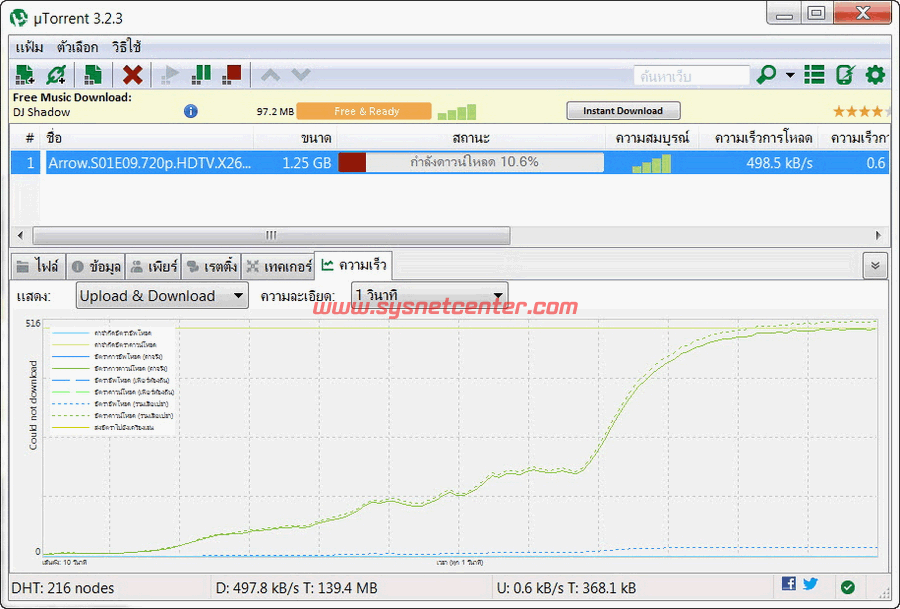Expand the search engine dropdown arrow

pyautogui.click(x=790, y=75)
